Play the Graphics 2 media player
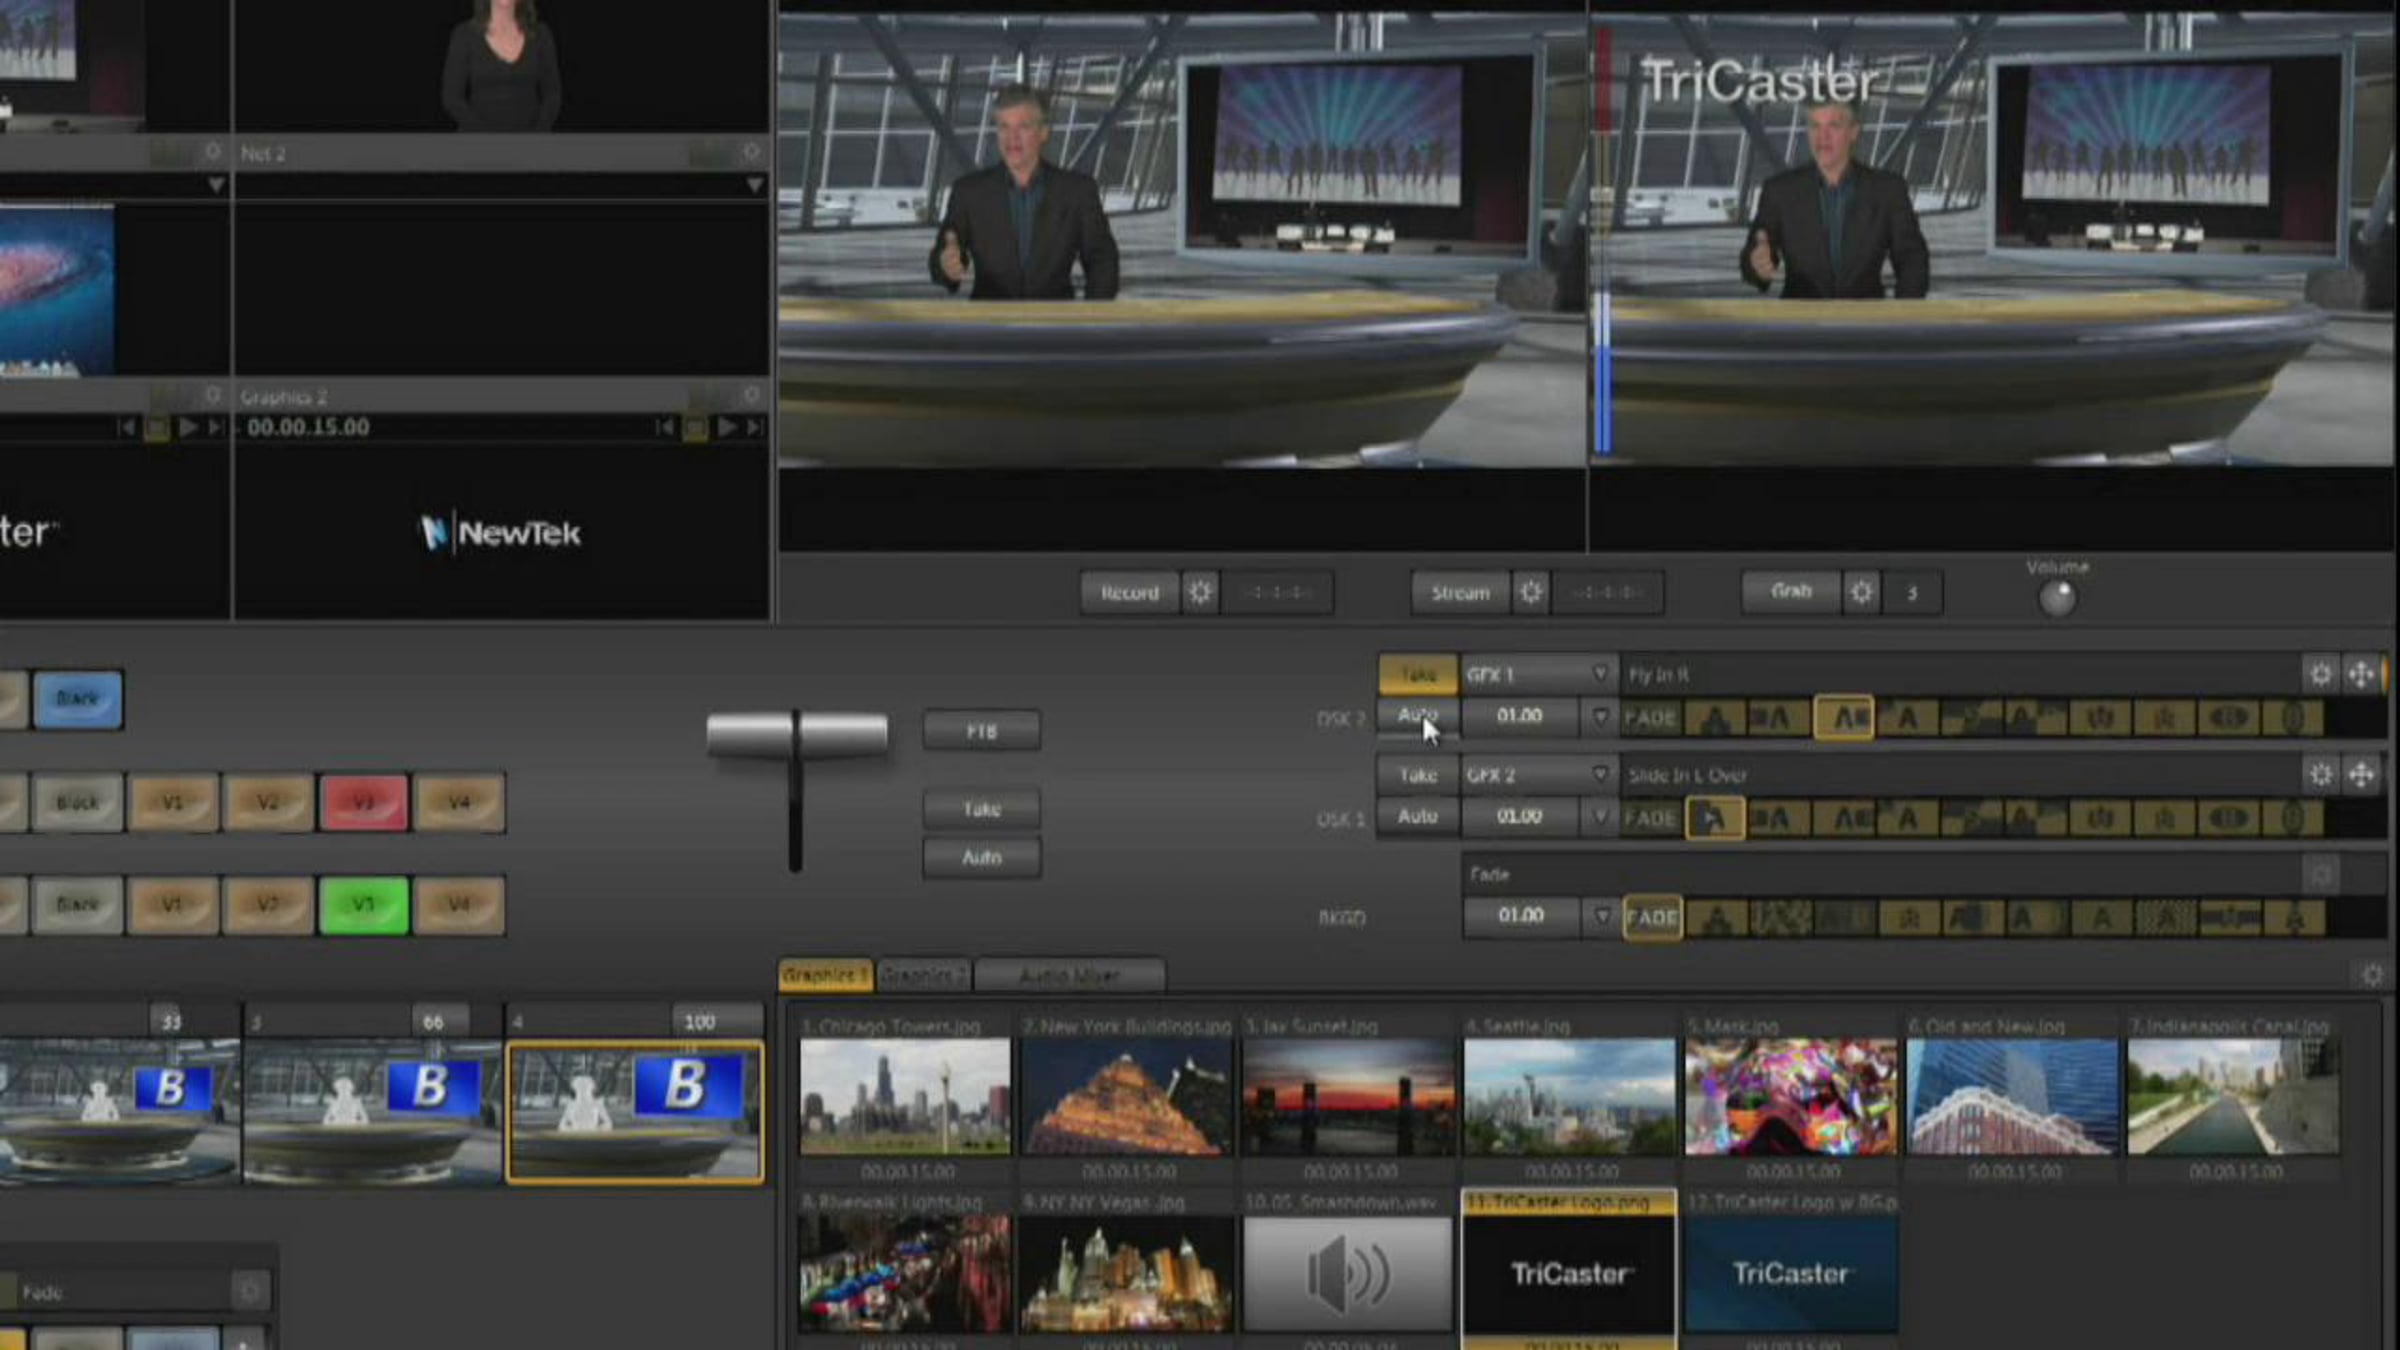Screen dimensions: 2400x1350 pyautogui.click(x=727, y=427)
